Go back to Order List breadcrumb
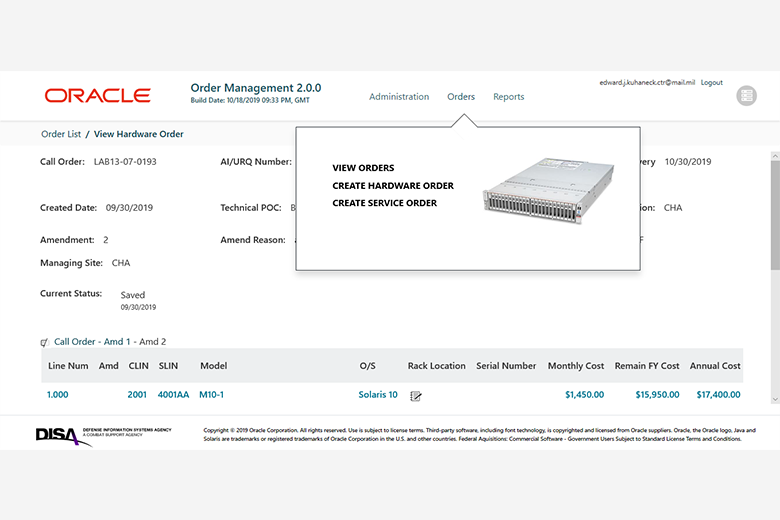780x520 pixels. (x=61, y=134)
